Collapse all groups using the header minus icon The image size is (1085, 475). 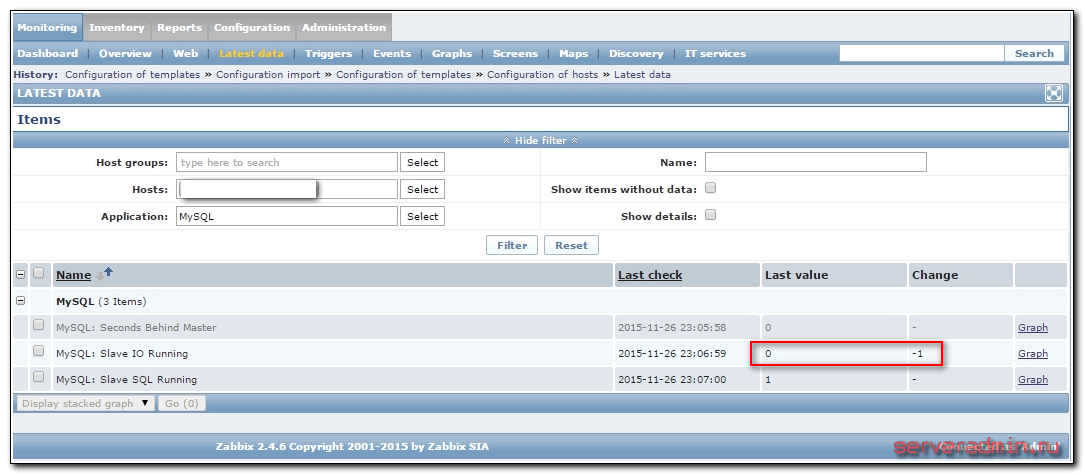pos(21,274)
